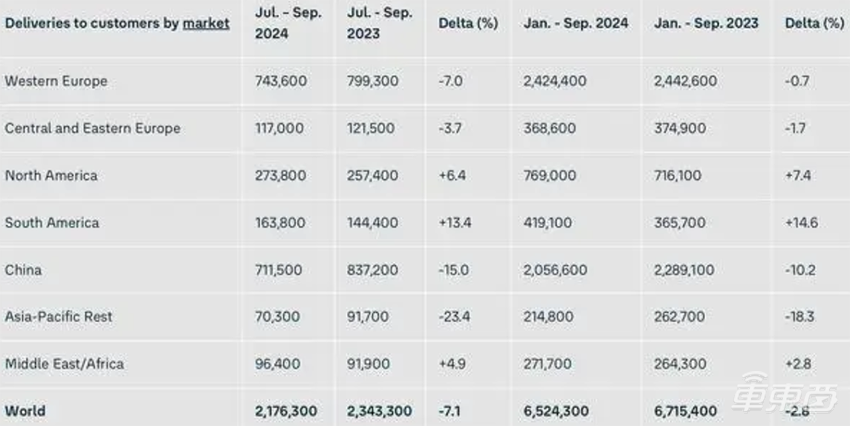850x426 pixels.
Task: Click the China quarterly delta -15.0 cell
Action: [x=455, y=269]
